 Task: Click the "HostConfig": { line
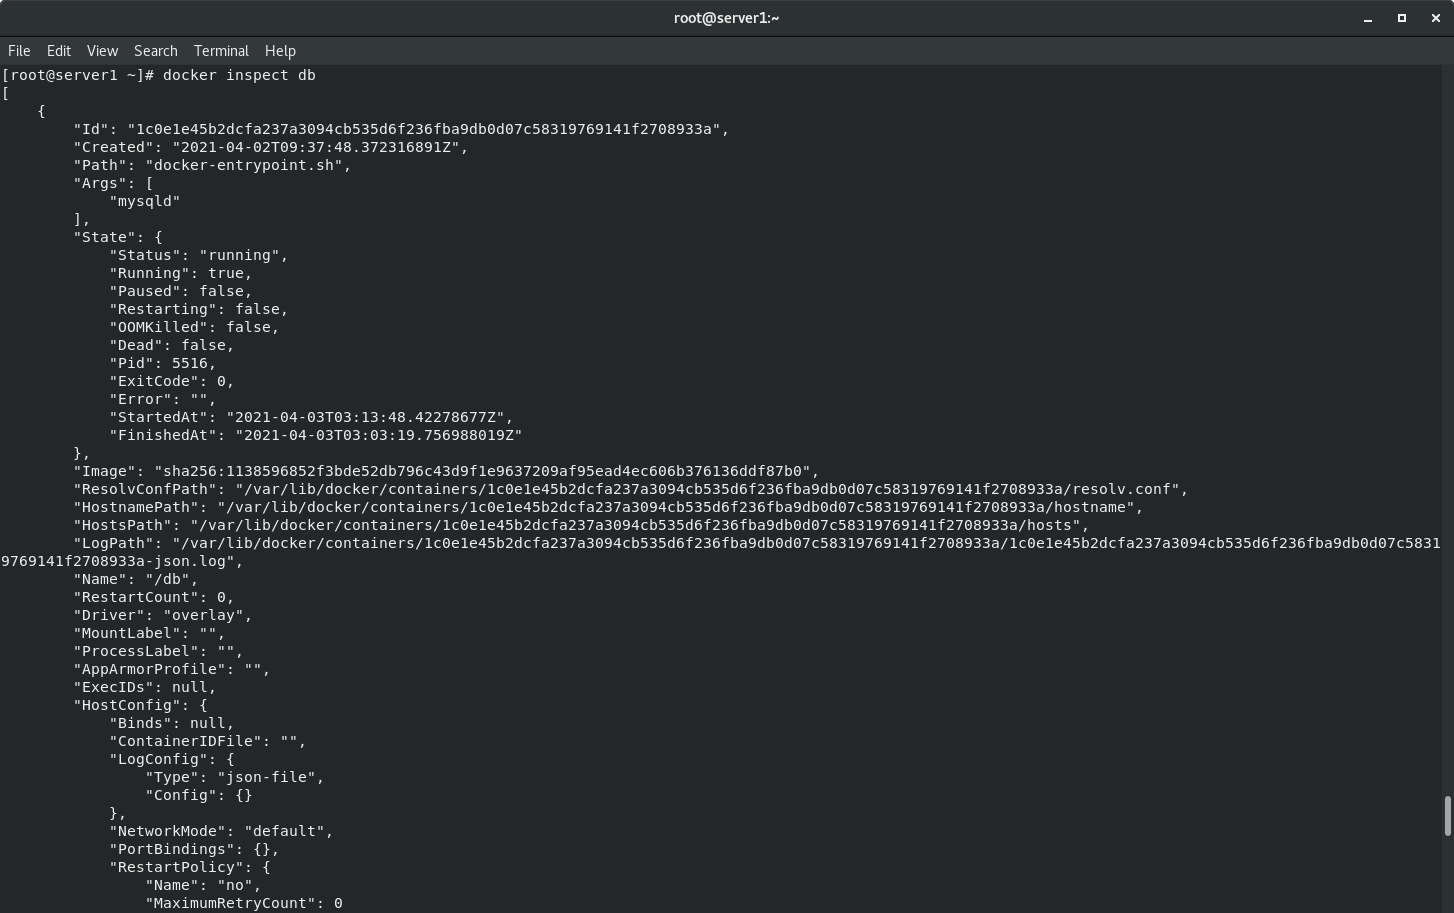(x=140, y=705)
